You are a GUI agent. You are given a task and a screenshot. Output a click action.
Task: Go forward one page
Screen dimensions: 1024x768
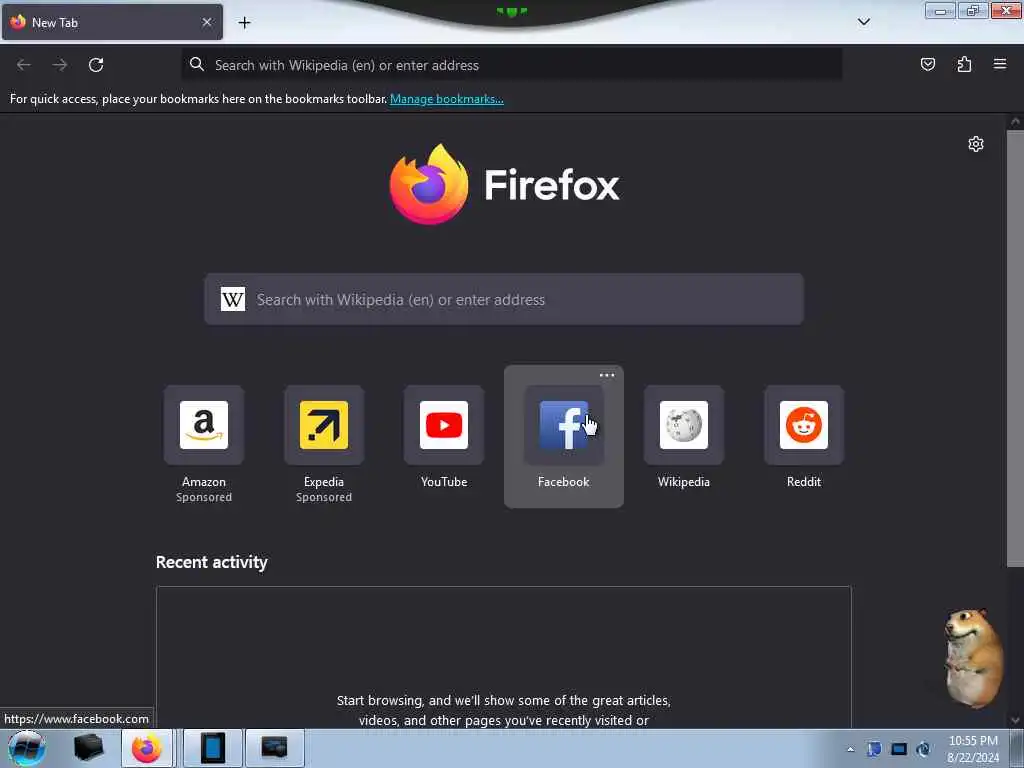tap(59, 65)
